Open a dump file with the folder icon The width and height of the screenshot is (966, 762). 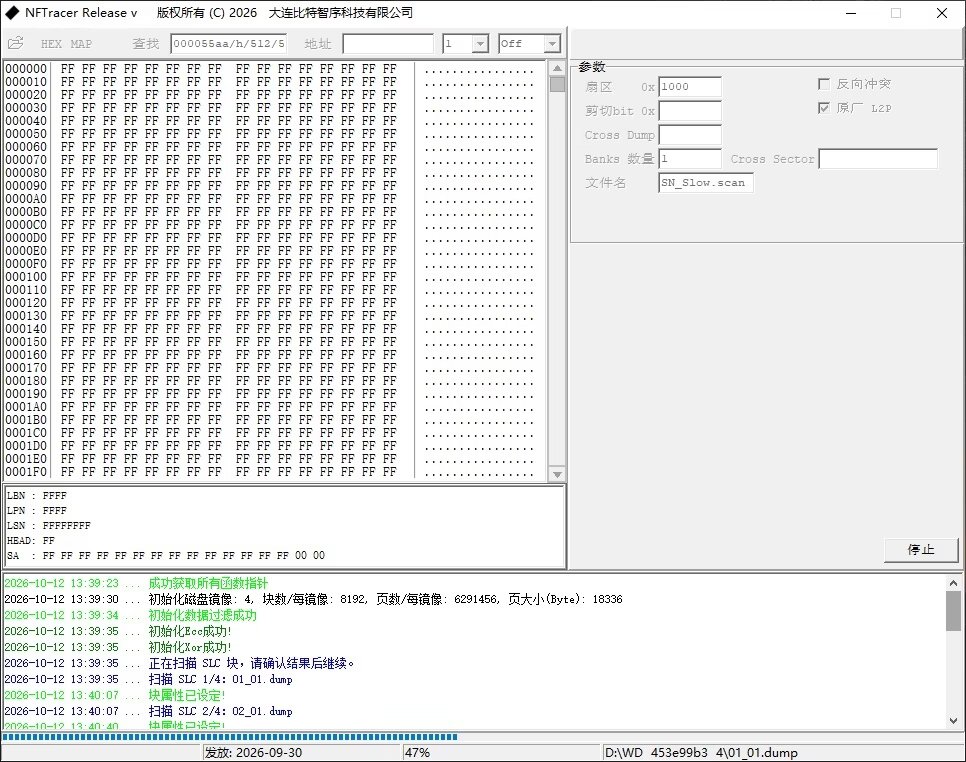pyautogui.click(x=15, y=43)
